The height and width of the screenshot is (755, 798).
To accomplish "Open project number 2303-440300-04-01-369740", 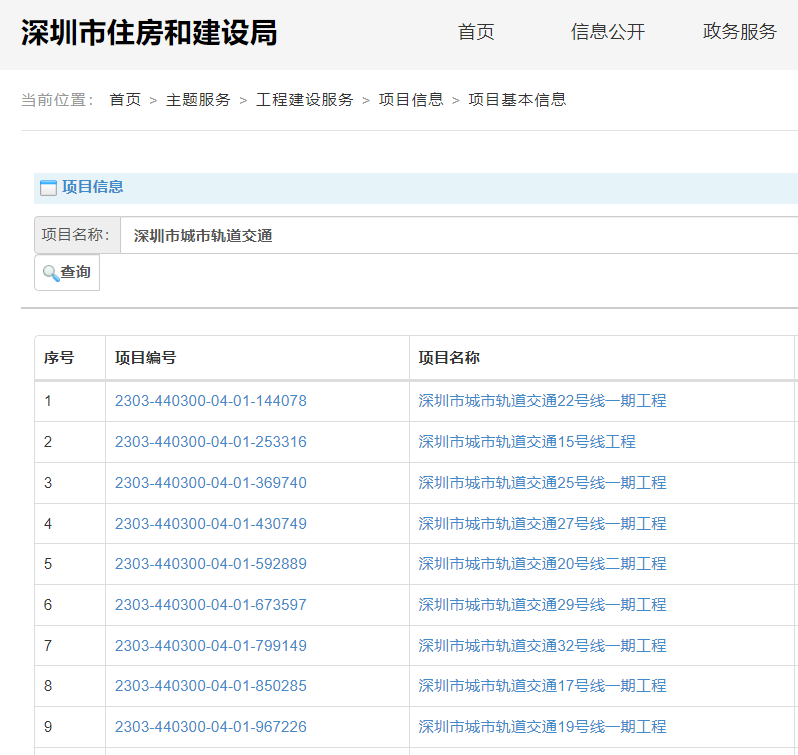I will [211, 483].
